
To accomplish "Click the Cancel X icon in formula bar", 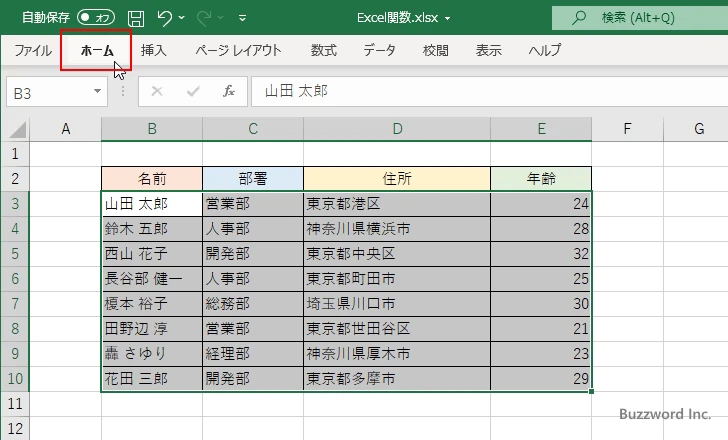I will click(x=157, y=91).
